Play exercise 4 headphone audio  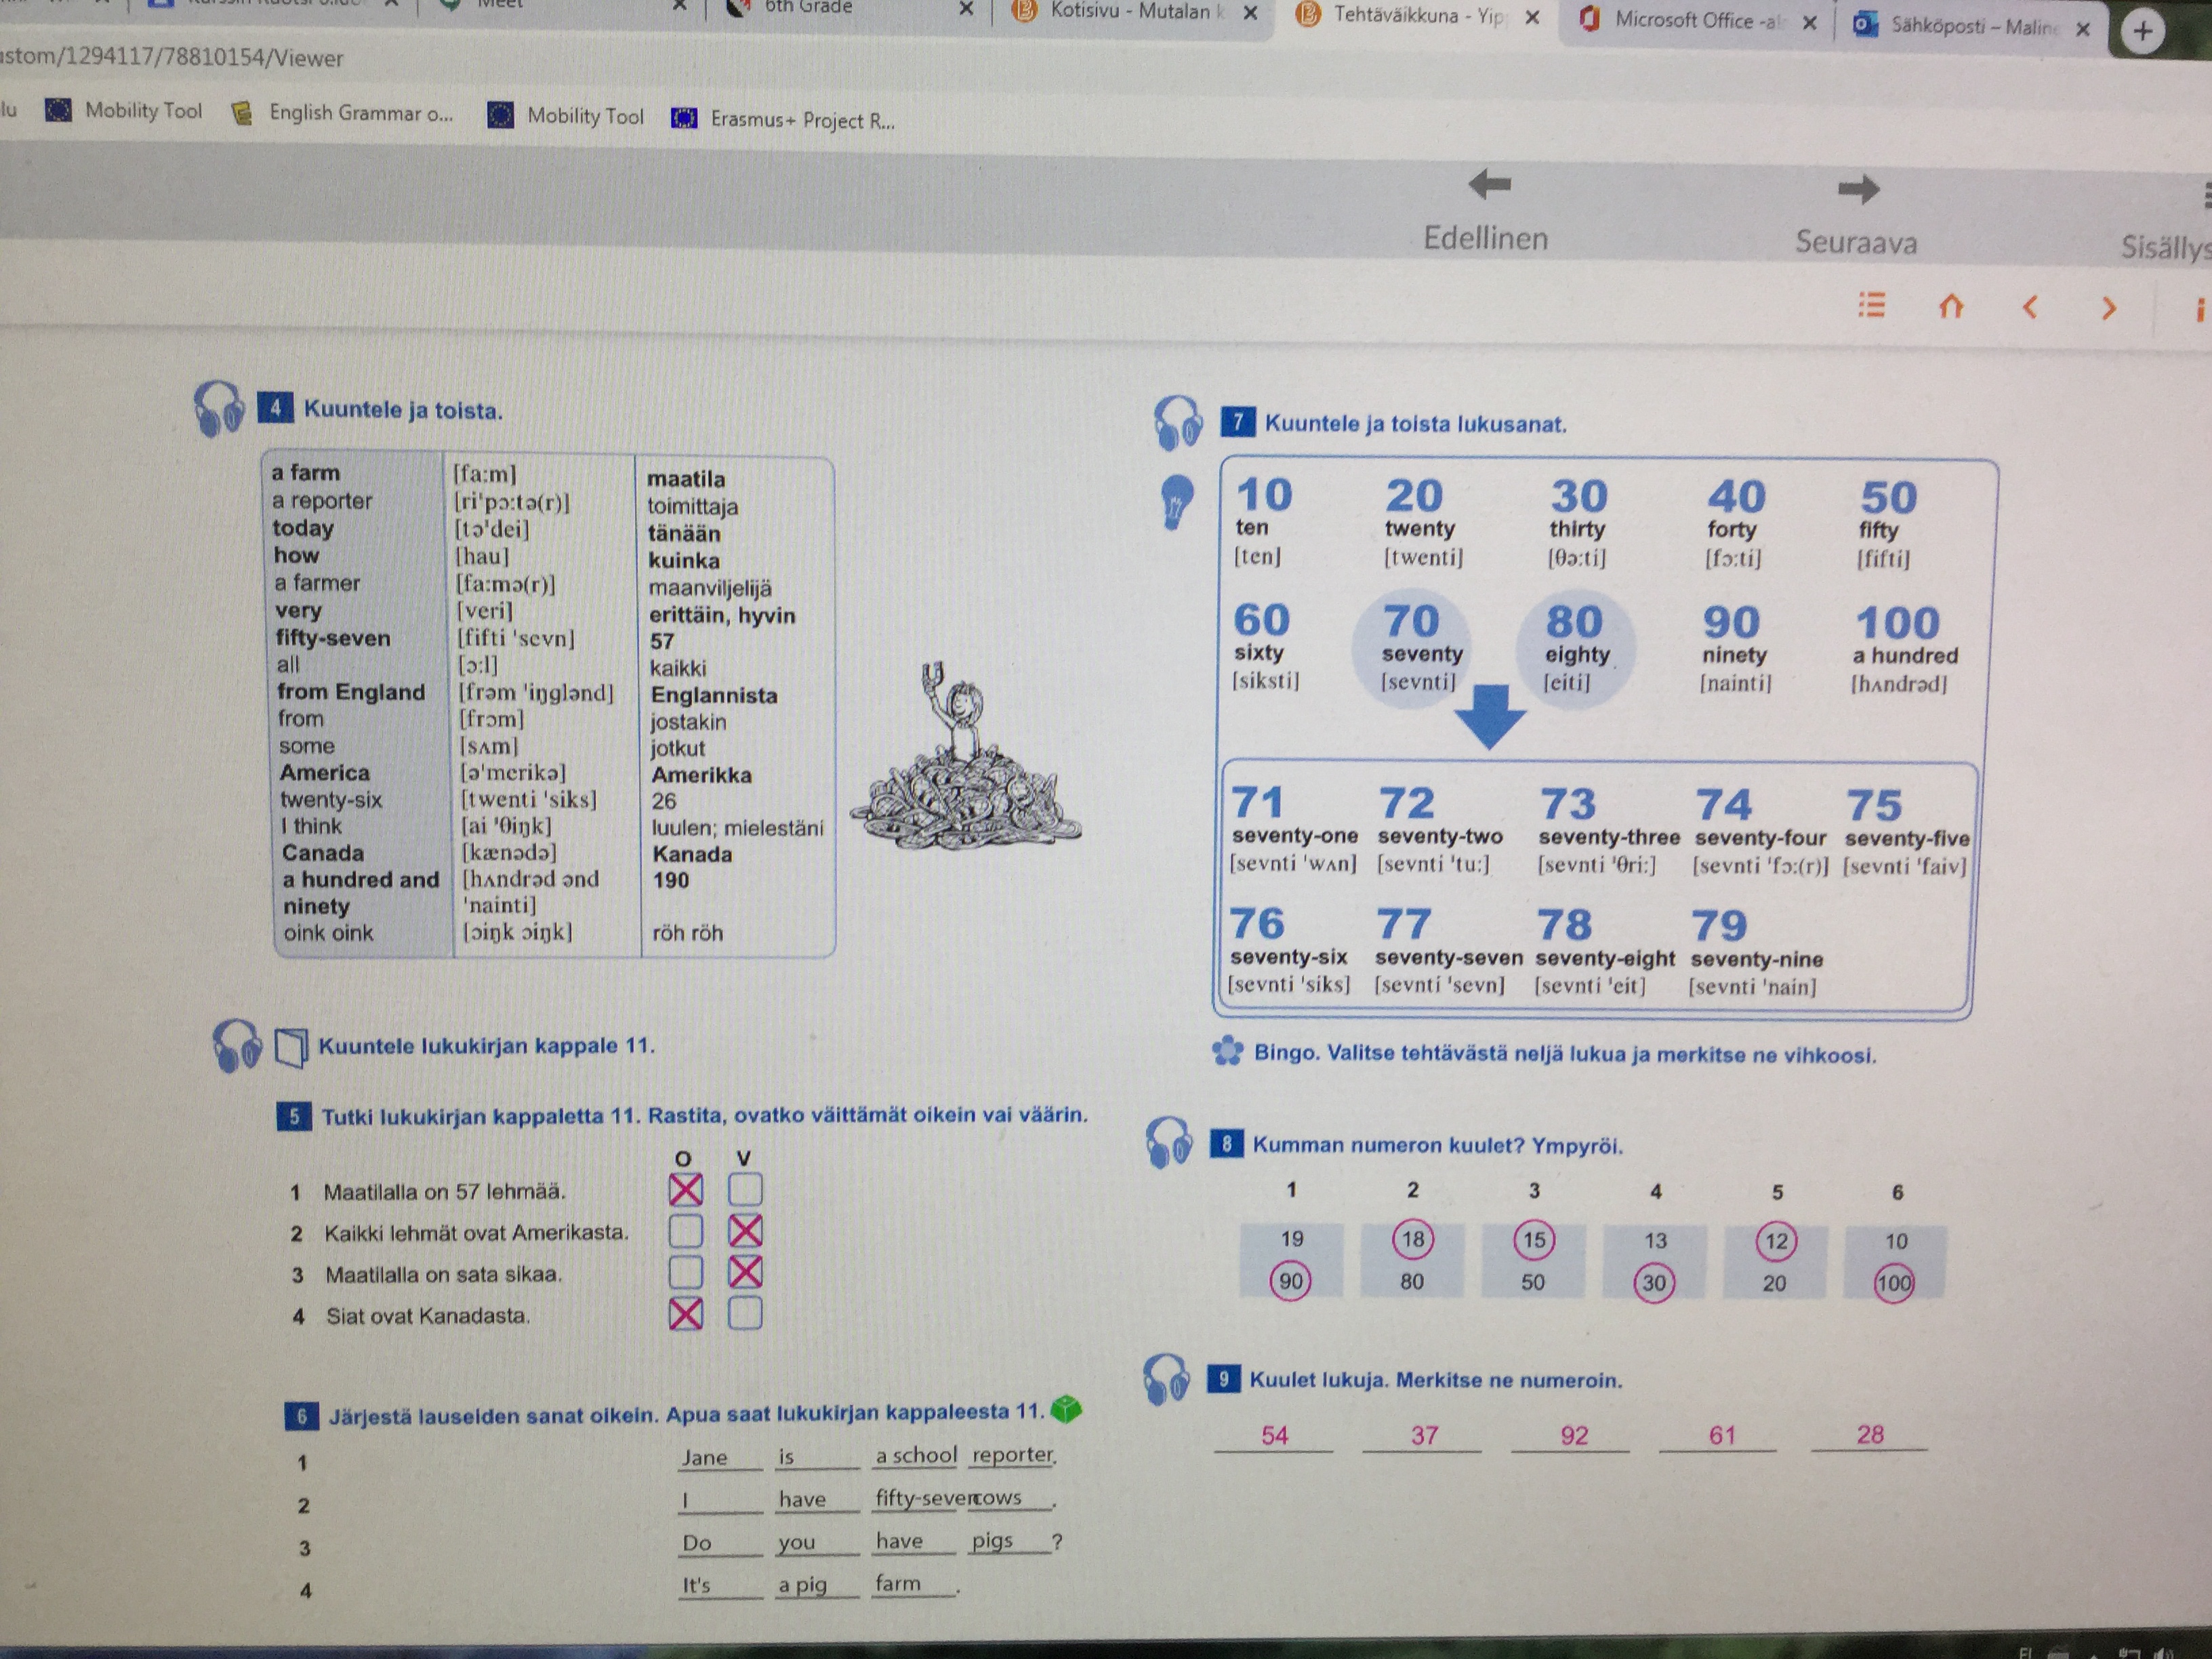coord(219,409)
